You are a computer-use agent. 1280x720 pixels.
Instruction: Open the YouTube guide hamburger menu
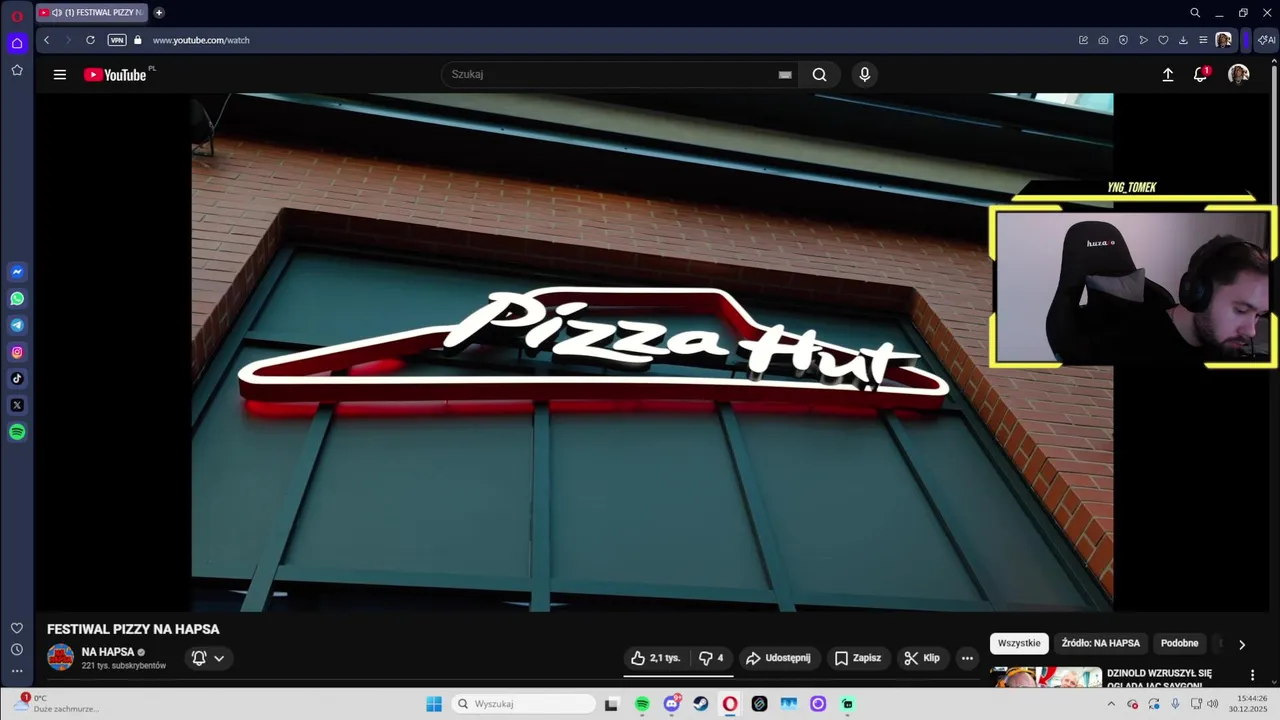(x=60, y=74)
